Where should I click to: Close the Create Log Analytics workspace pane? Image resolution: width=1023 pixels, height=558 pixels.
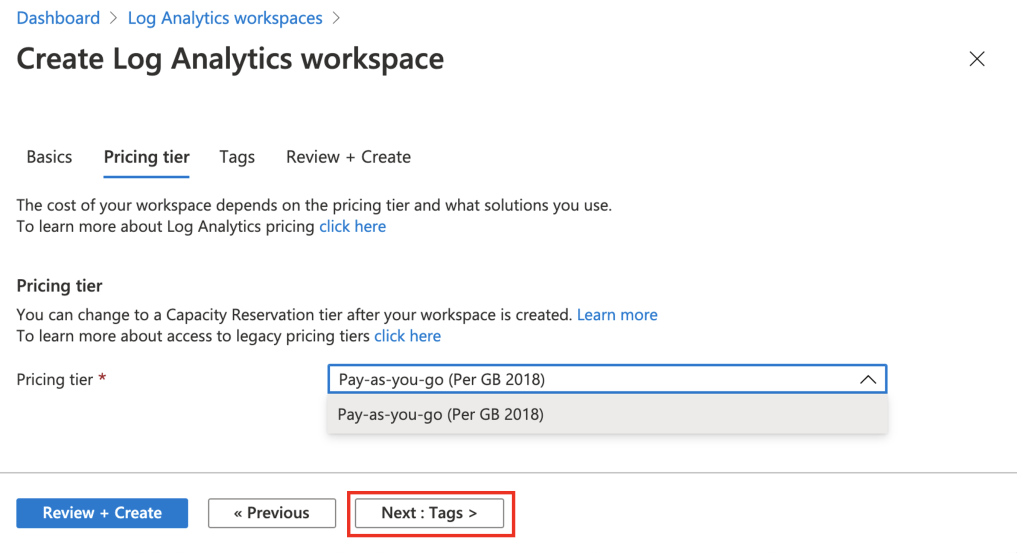[x=977, y=59]
